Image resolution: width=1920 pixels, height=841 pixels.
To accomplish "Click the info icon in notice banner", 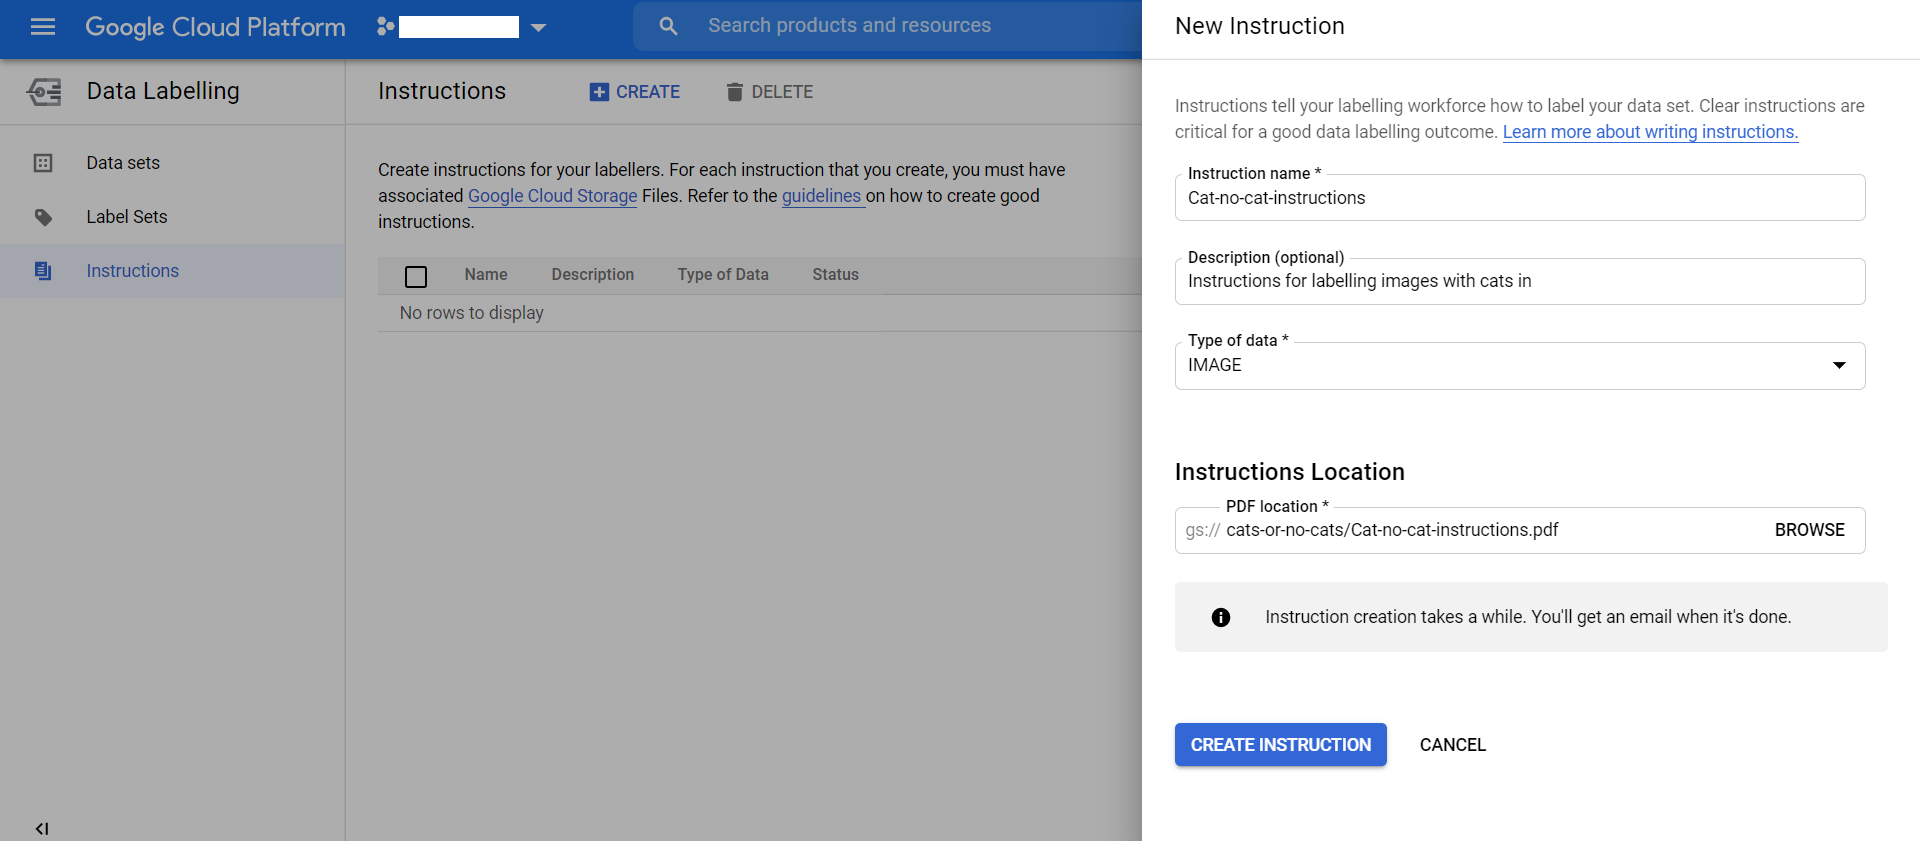I will pyautogui.click(x=1220, y=618).
